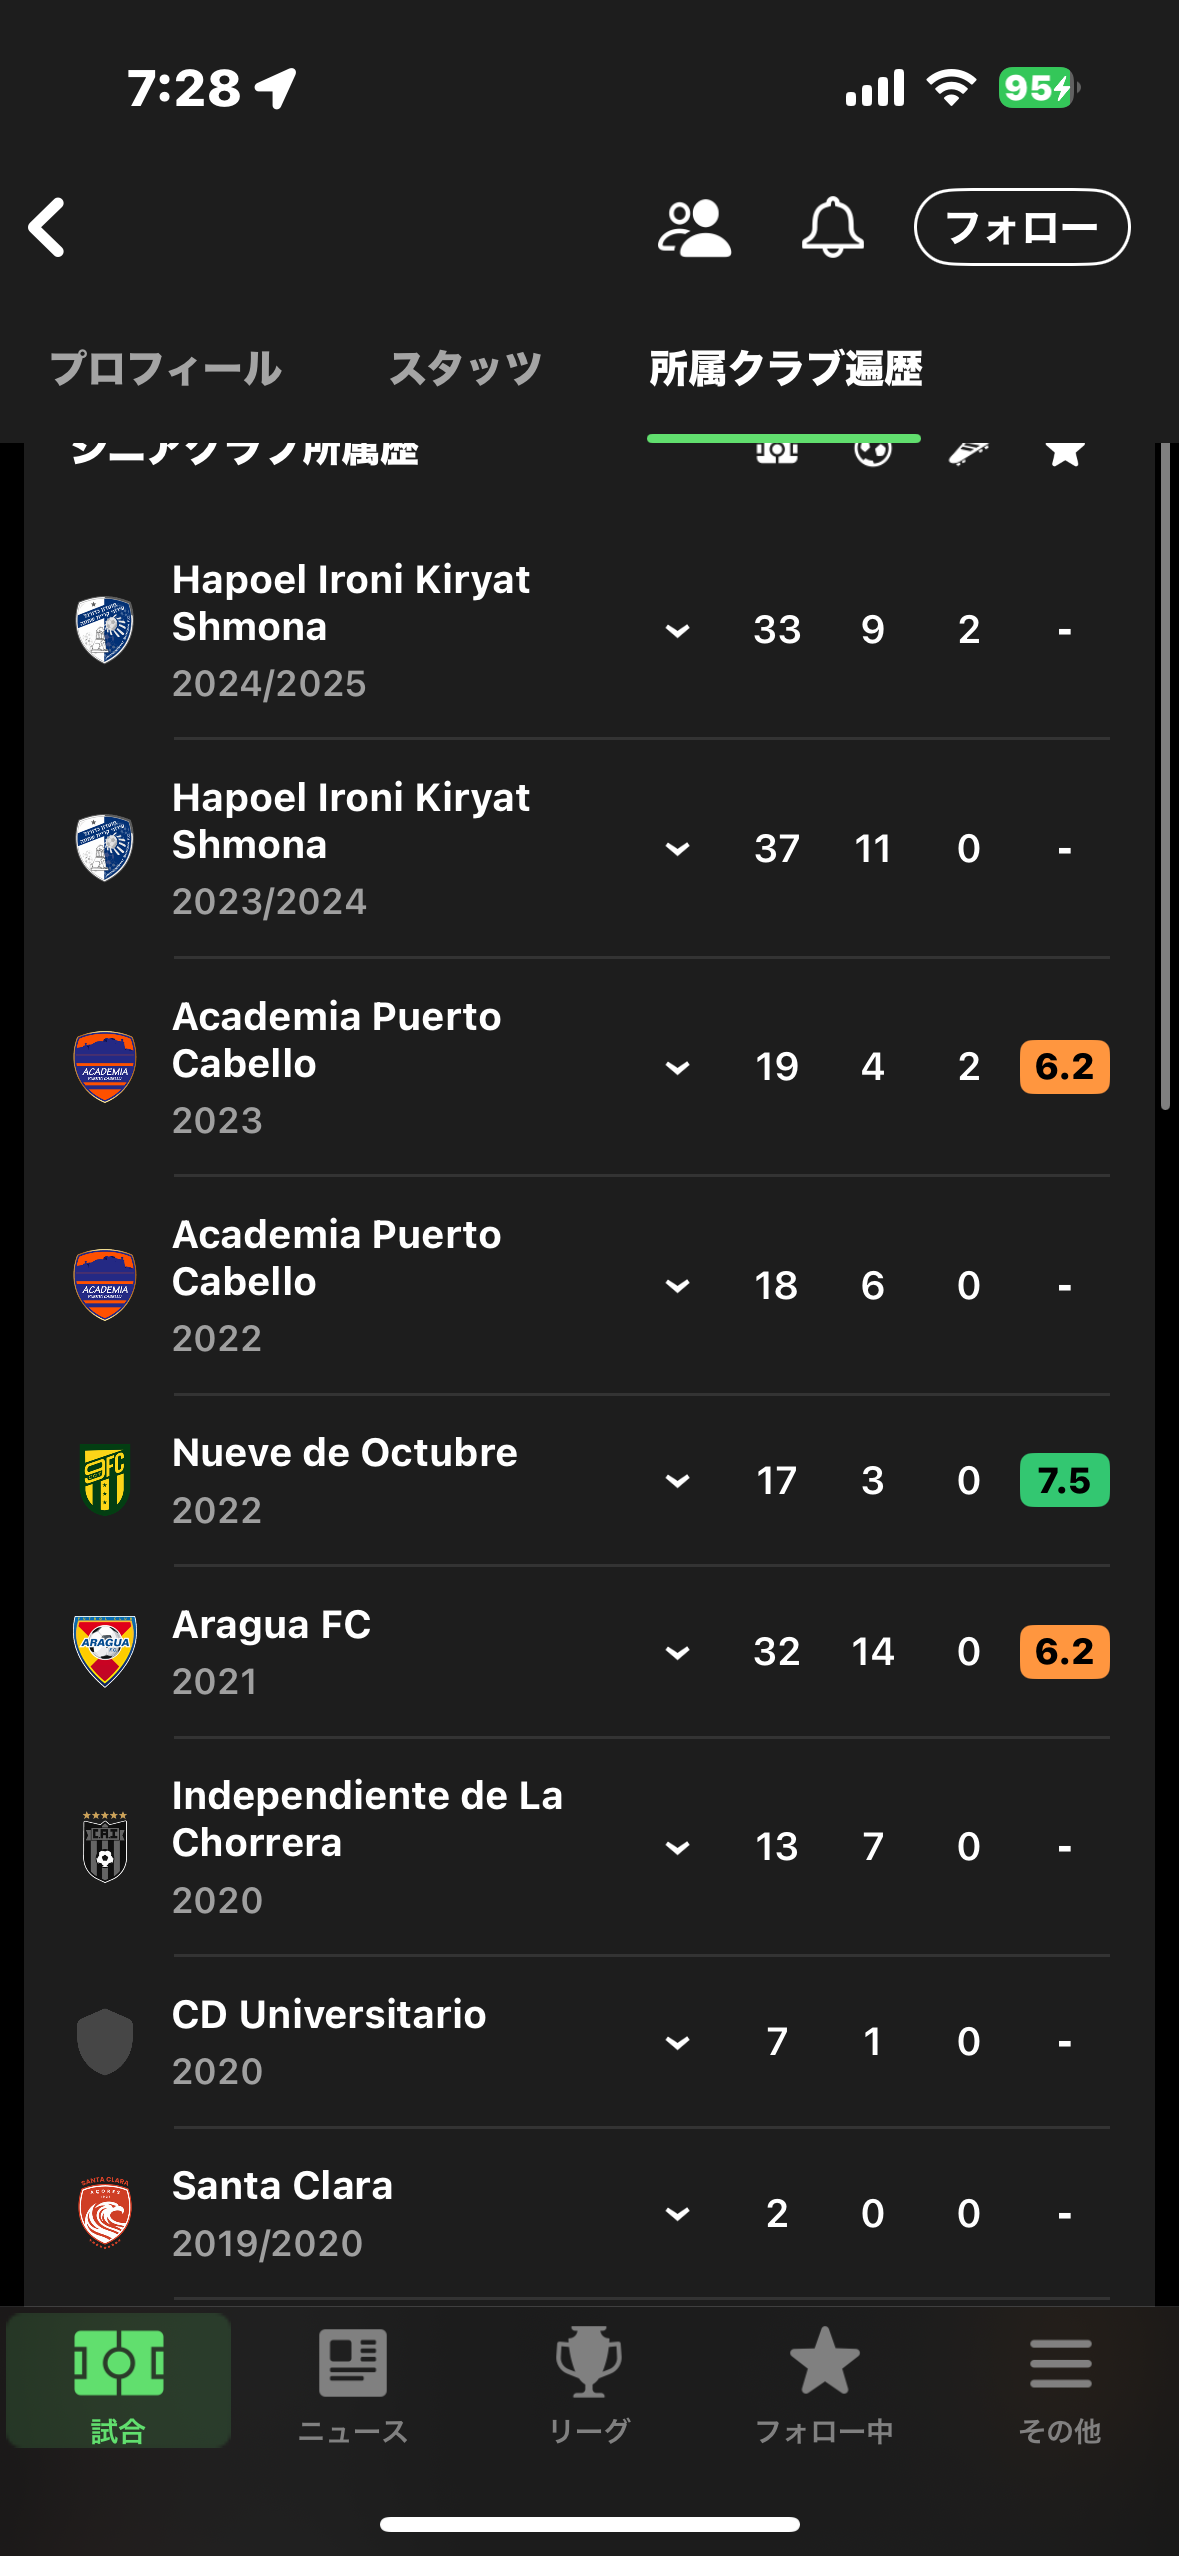Open the teammates people icon
1179x2556 pixels.
694,229
